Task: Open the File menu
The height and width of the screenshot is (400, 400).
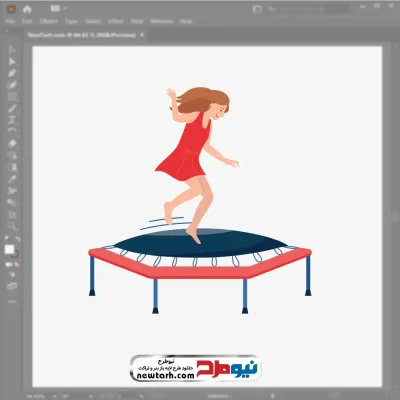Action: pyautogui.click(x=10, y=21)
